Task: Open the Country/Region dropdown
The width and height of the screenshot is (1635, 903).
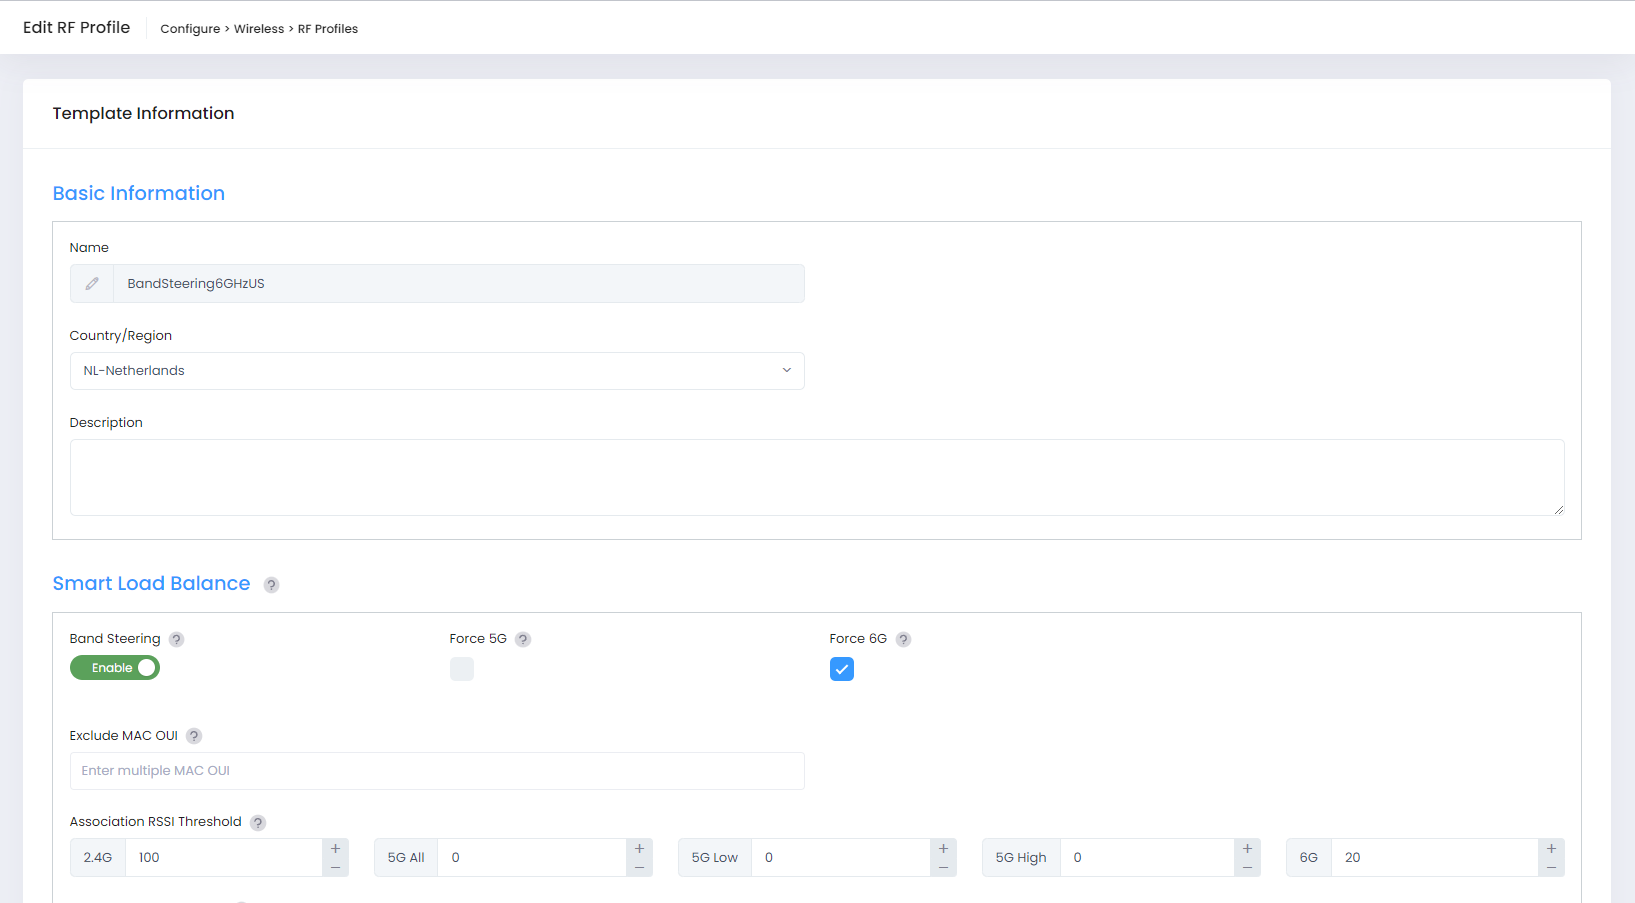Action: coord(437,371)
